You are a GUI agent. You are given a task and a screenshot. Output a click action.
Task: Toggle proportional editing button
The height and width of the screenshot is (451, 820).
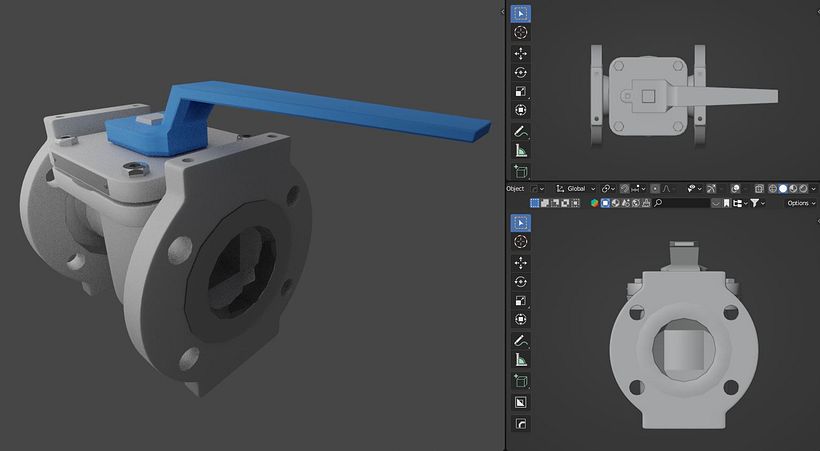point(655,188)
